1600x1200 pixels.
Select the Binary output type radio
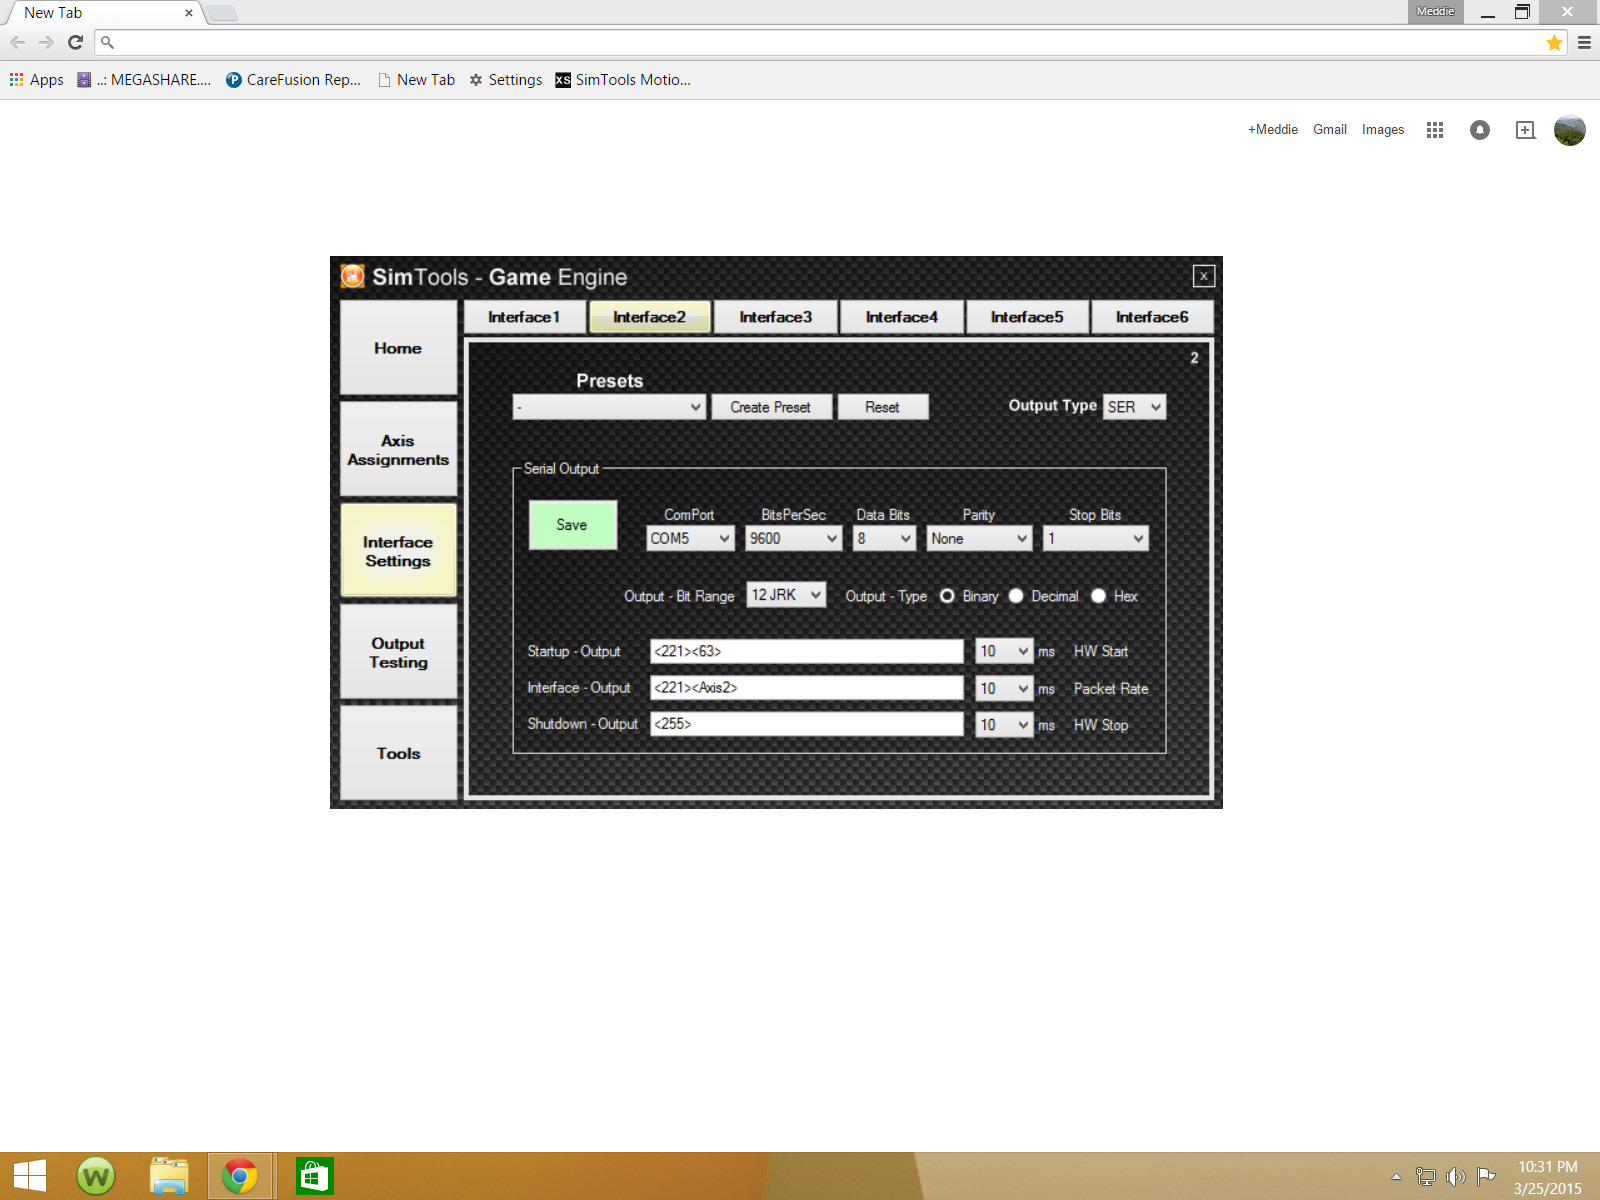click(946, 596)
